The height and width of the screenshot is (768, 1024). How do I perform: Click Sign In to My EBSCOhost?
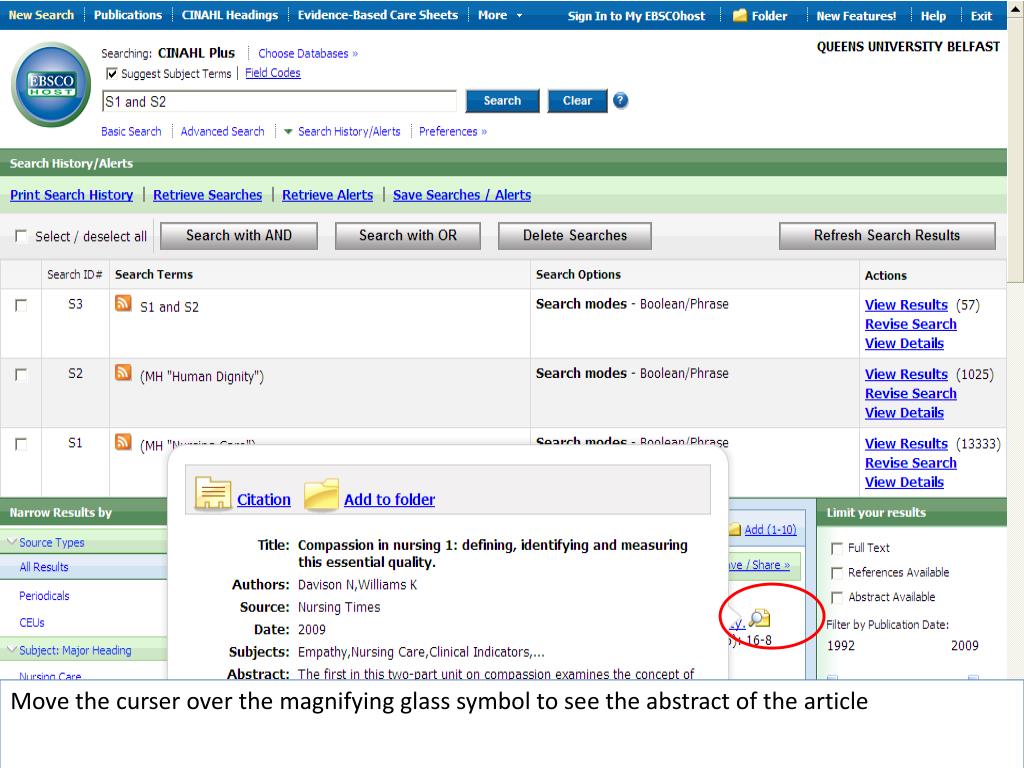tap(636, 16)
